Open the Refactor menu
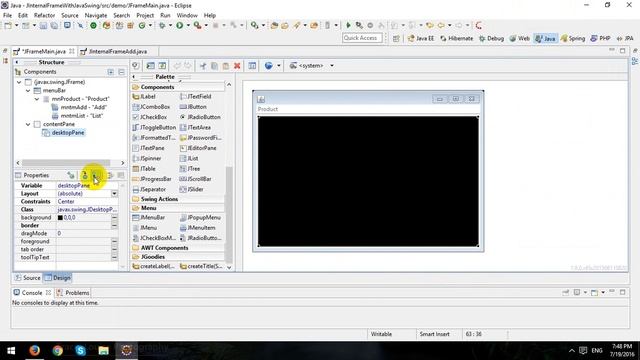Viewport: 640px width, 360px height. [44, 15]
